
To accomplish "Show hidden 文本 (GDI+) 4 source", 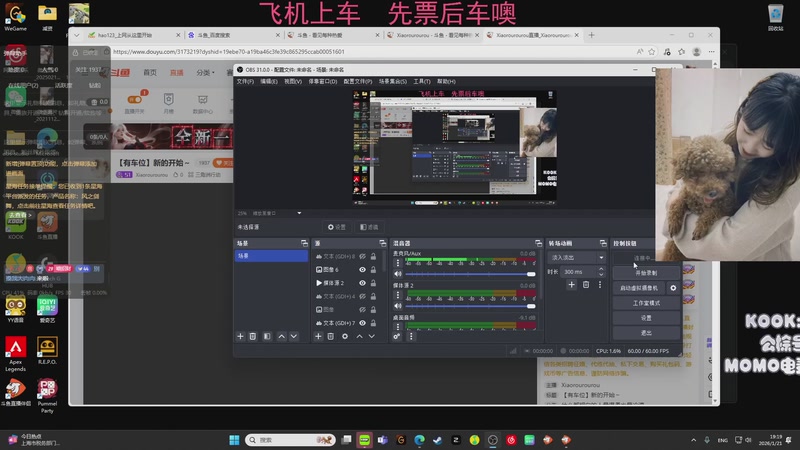I will (362, 296).
